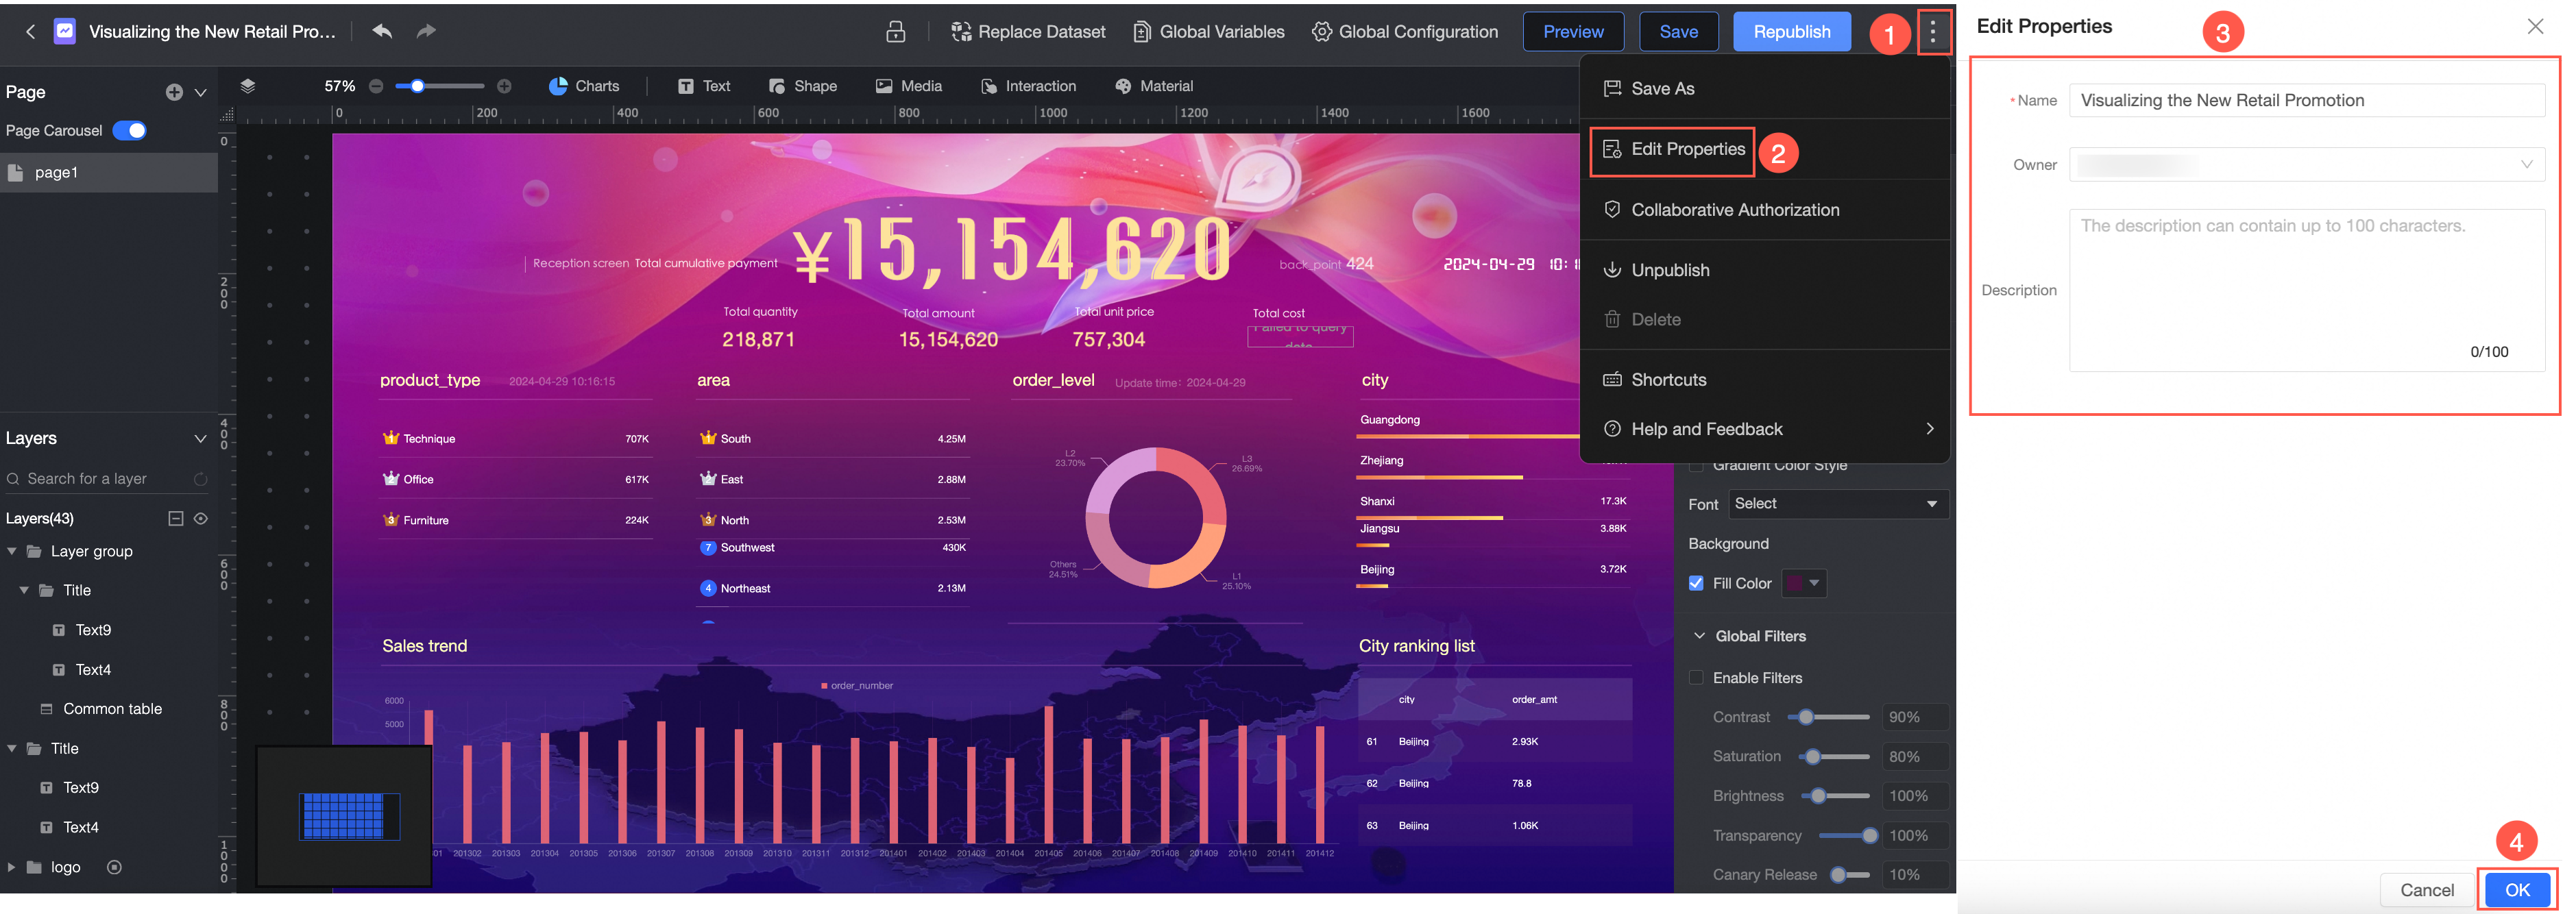Open the Fill Color swatch picker
2576x914 pixels.
[1804, 583]
